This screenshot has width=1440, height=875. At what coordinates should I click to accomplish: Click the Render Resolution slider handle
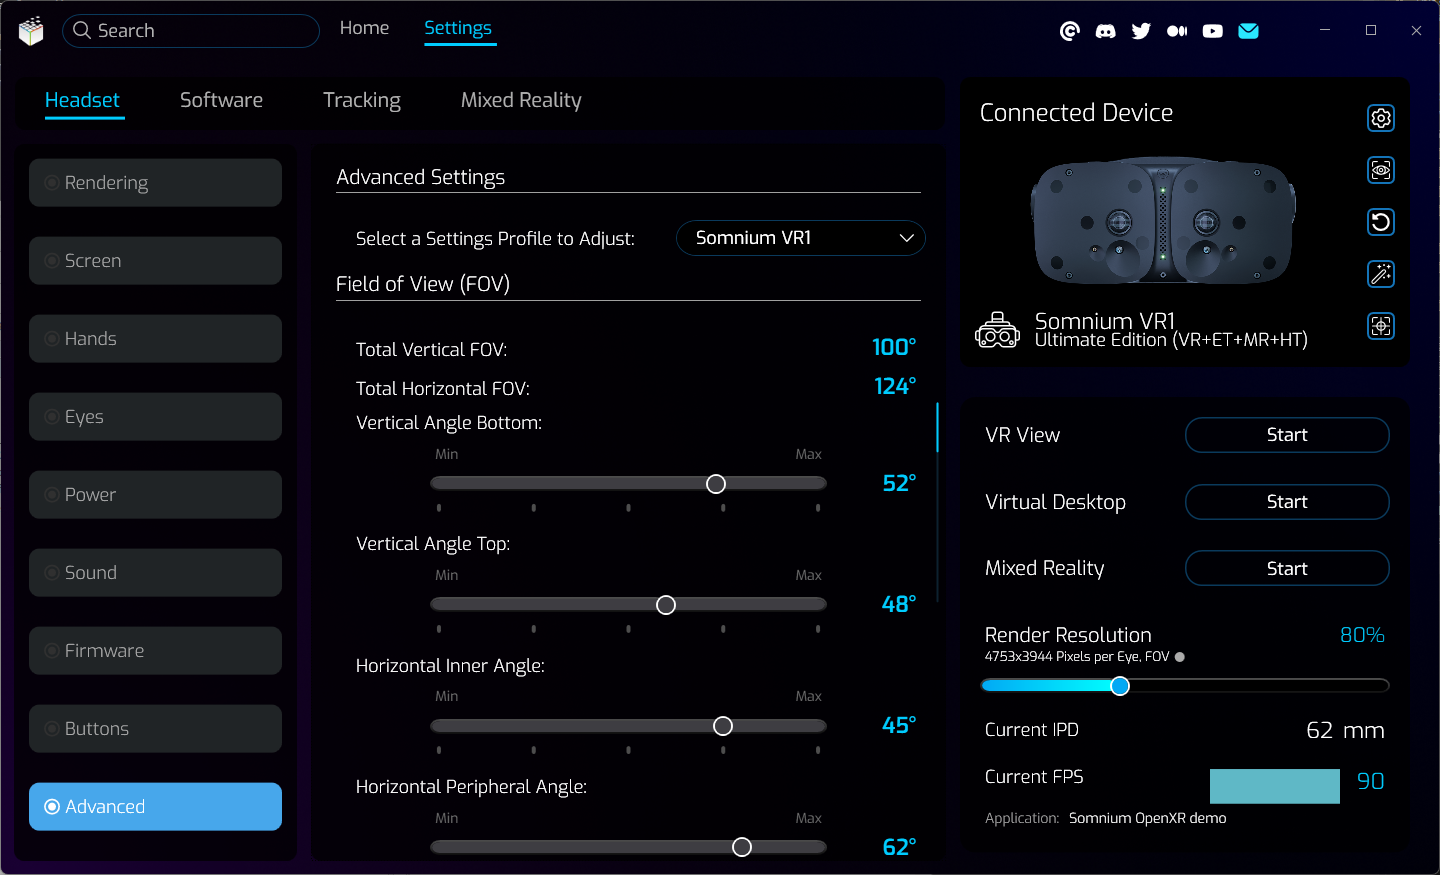[1120, 686]
